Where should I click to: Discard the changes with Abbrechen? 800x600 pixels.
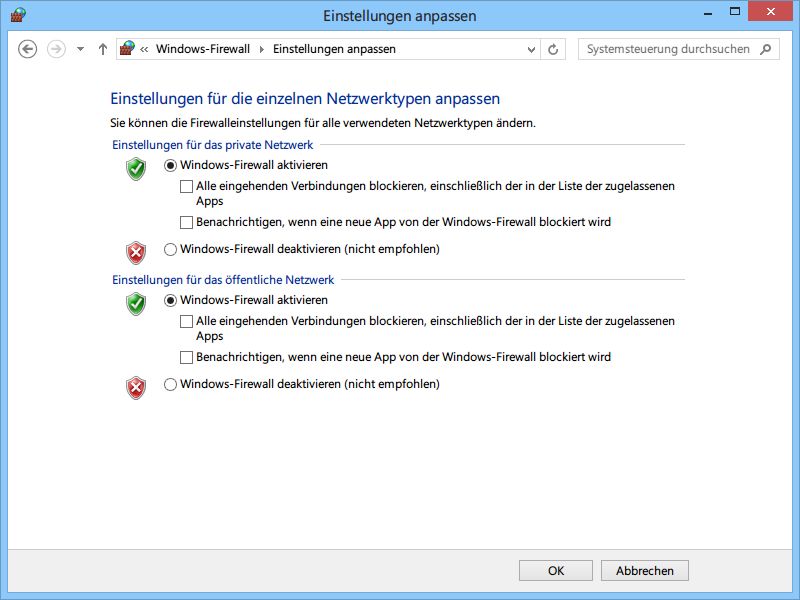[644, 570]
